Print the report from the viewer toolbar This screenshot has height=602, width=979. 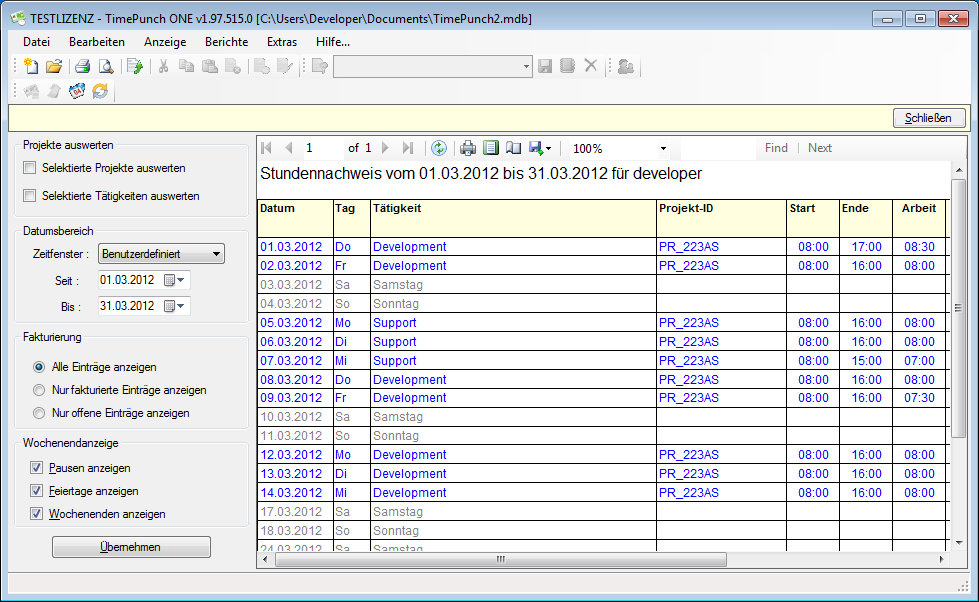coord(467,148)
